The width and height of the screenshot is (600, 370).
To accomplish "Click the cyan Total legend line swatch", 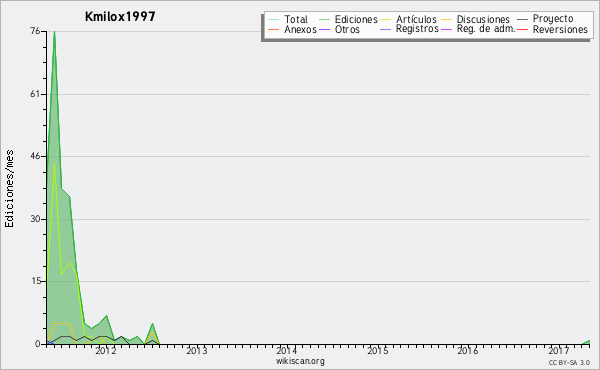I will coord(274,20).
